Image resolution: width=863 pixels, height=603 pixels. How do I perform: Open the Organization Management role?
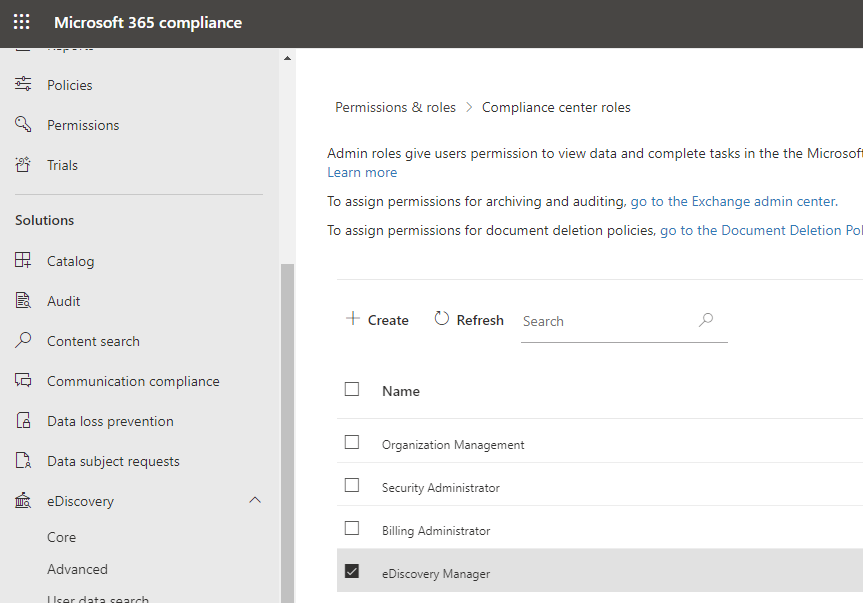pos(453,445)
